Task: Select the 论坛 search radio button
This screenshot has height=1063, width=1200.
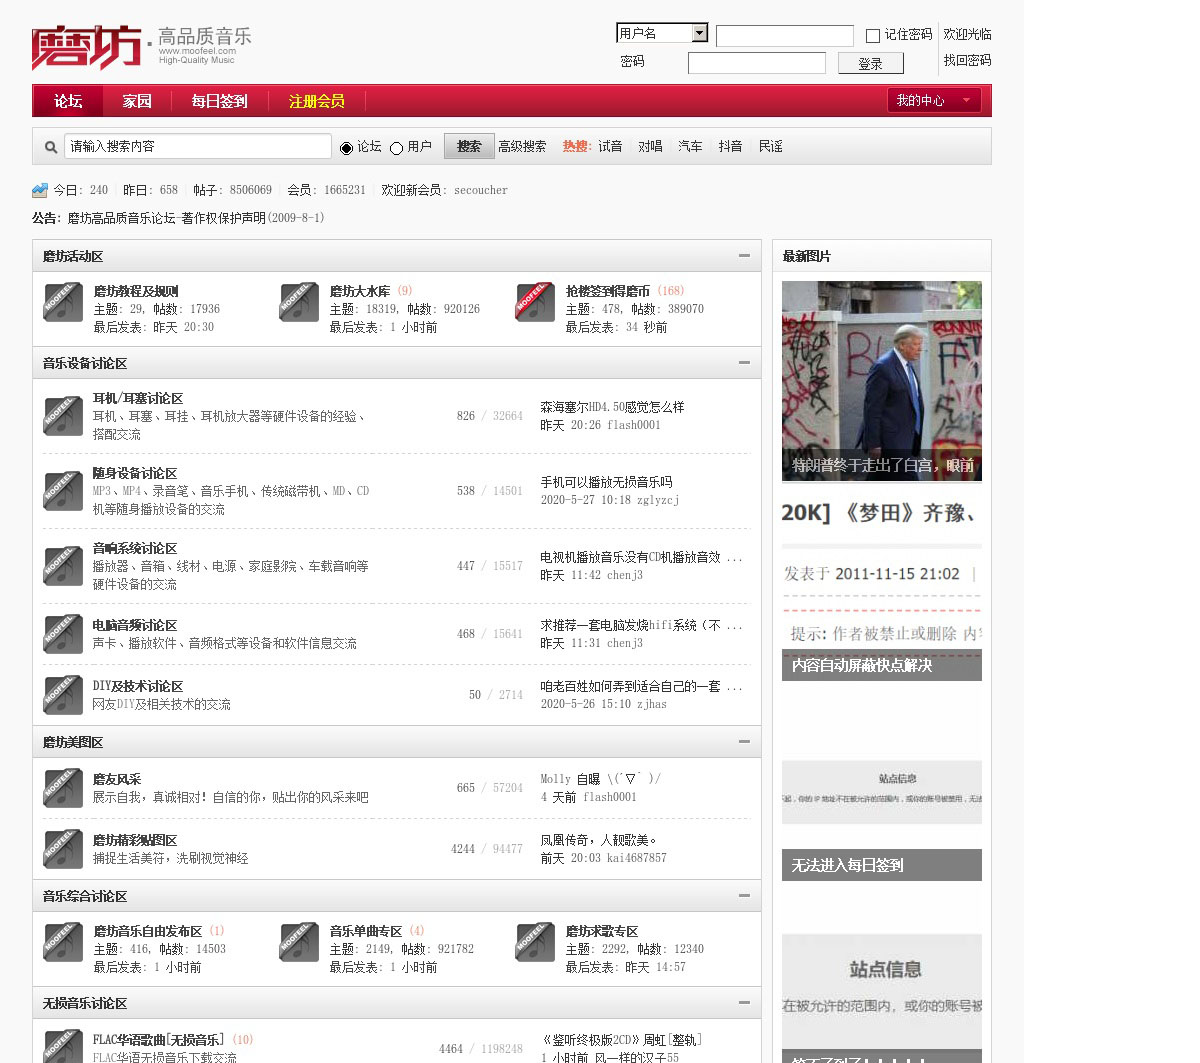Action: click(347, 148)
